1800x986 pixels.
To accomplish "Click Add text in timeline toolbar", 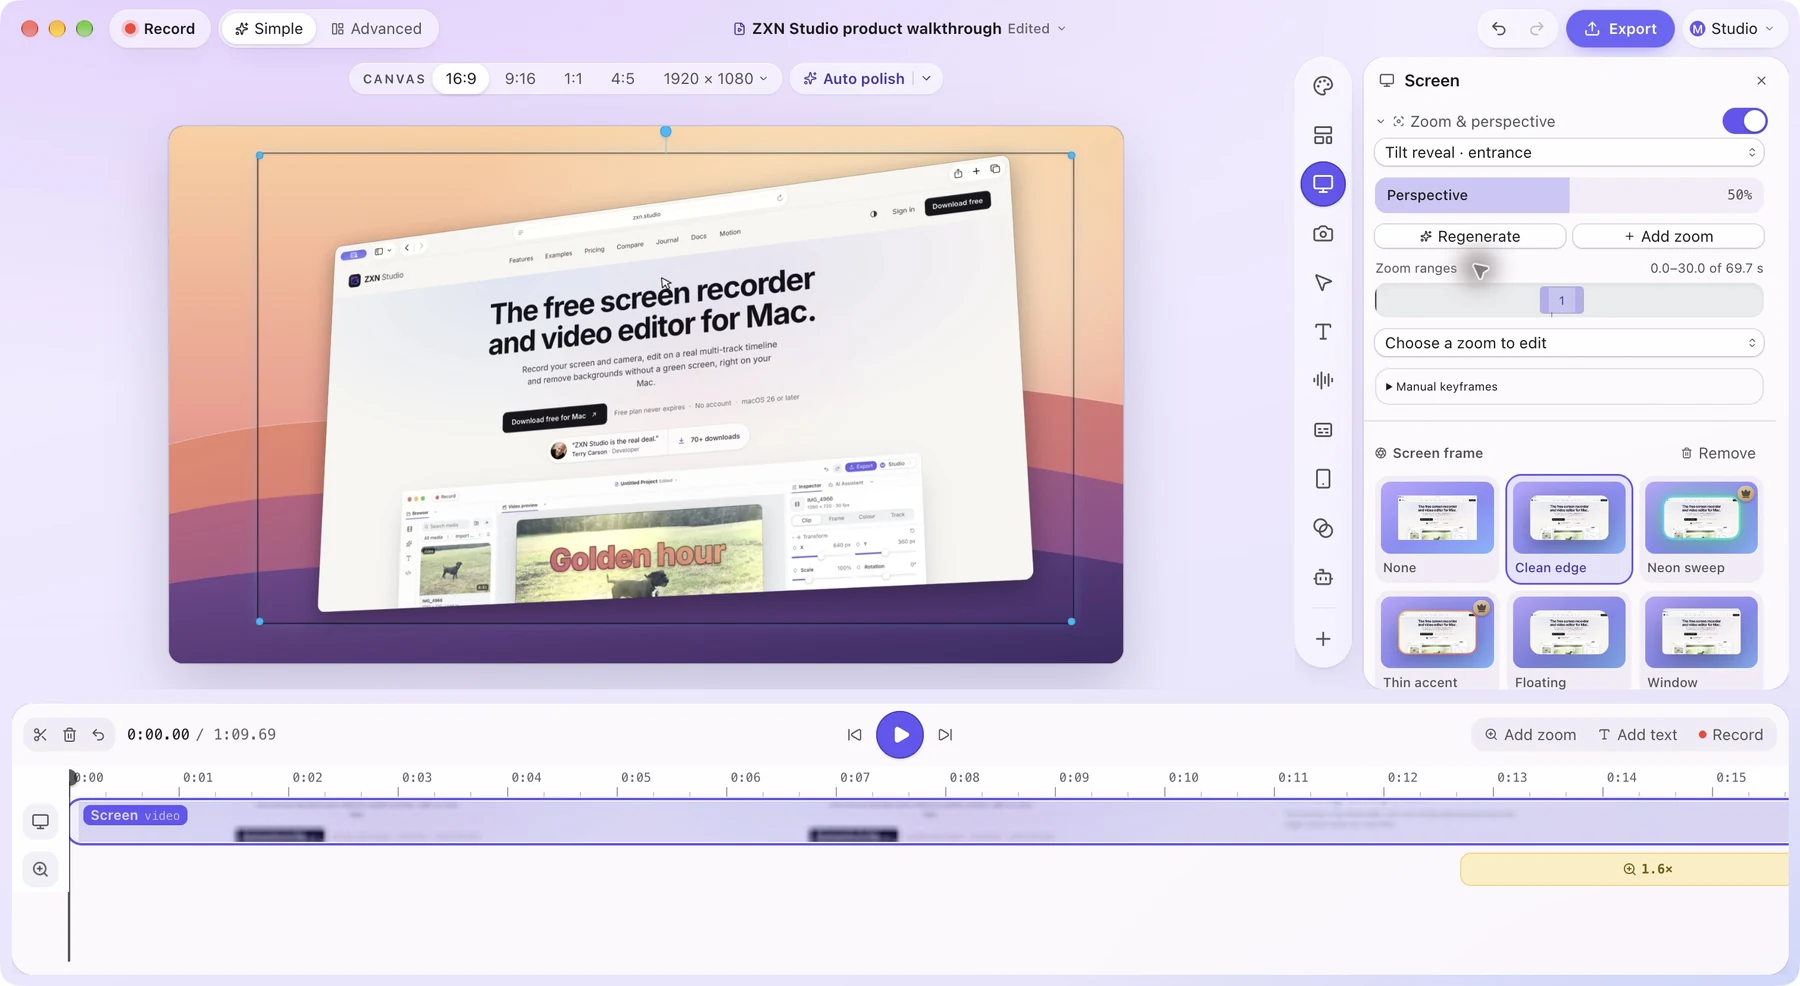I will click(x=1638, y=735).
